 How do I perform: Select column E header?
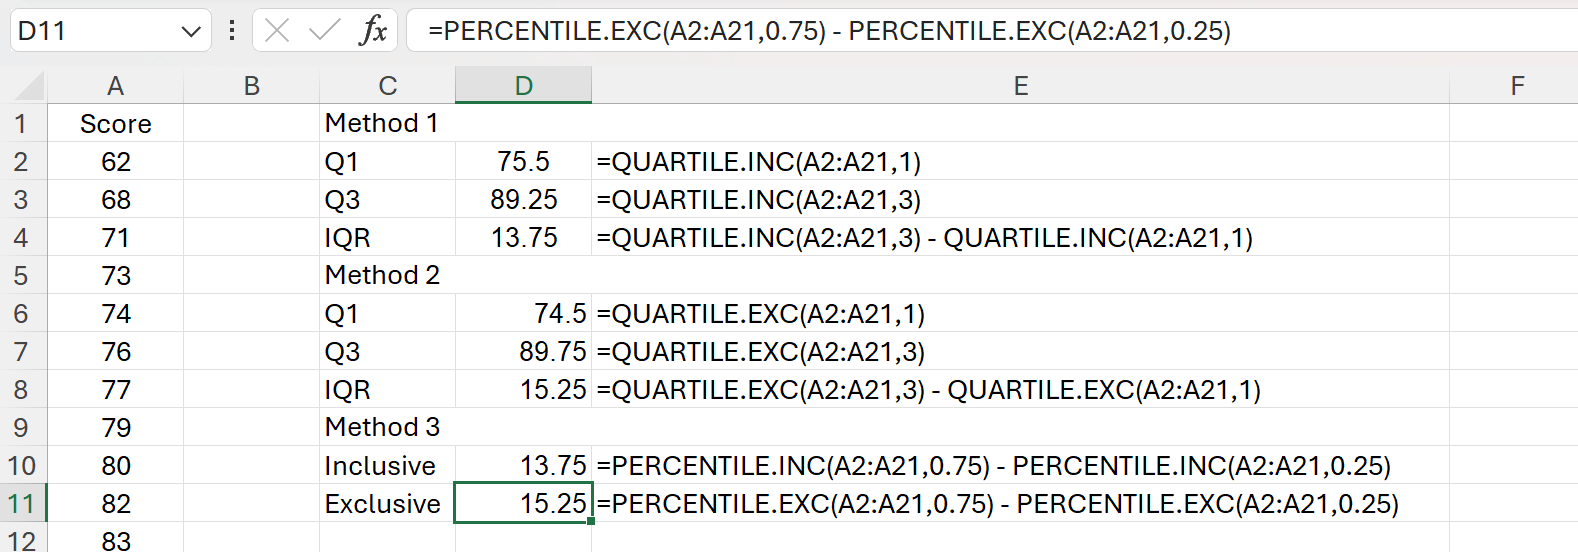1020,86
